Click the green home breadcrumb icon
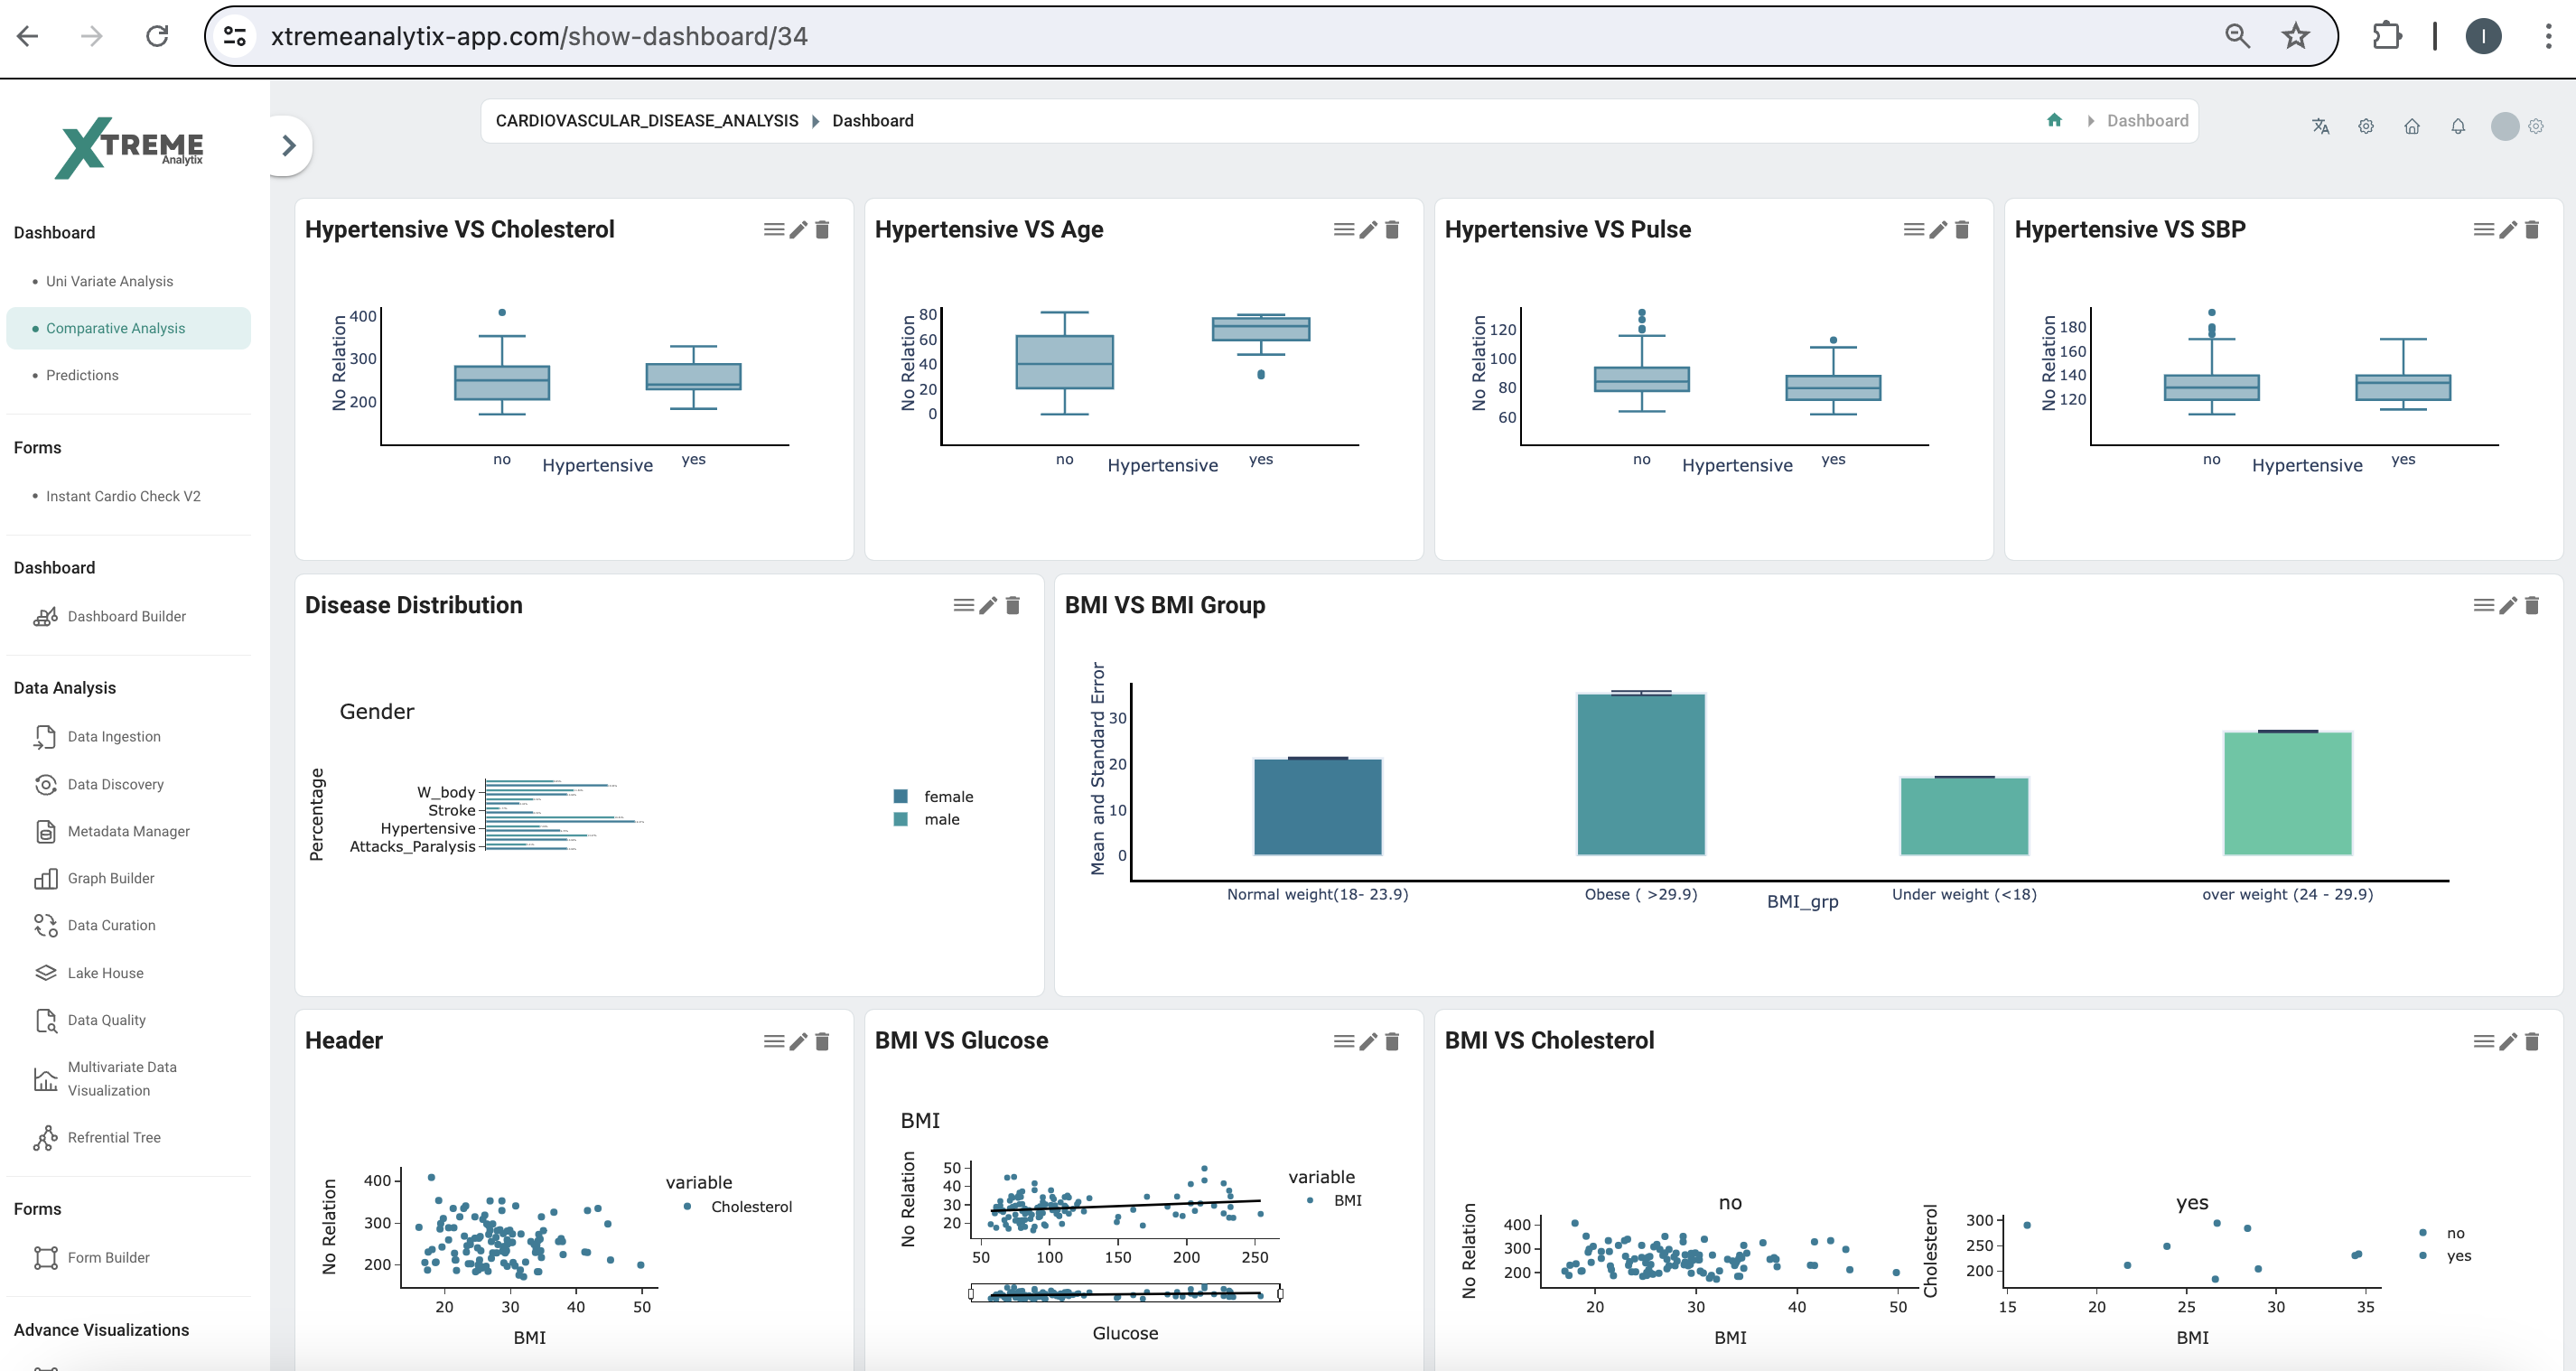 (x=2054, y=120)
